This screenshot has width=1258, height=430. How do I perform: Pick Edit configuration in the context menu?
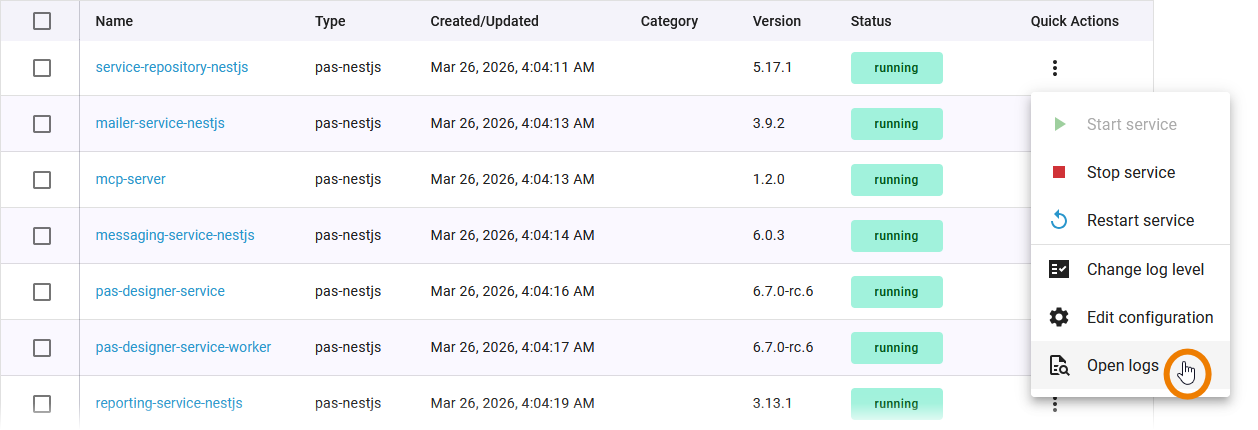(1149, 317)
